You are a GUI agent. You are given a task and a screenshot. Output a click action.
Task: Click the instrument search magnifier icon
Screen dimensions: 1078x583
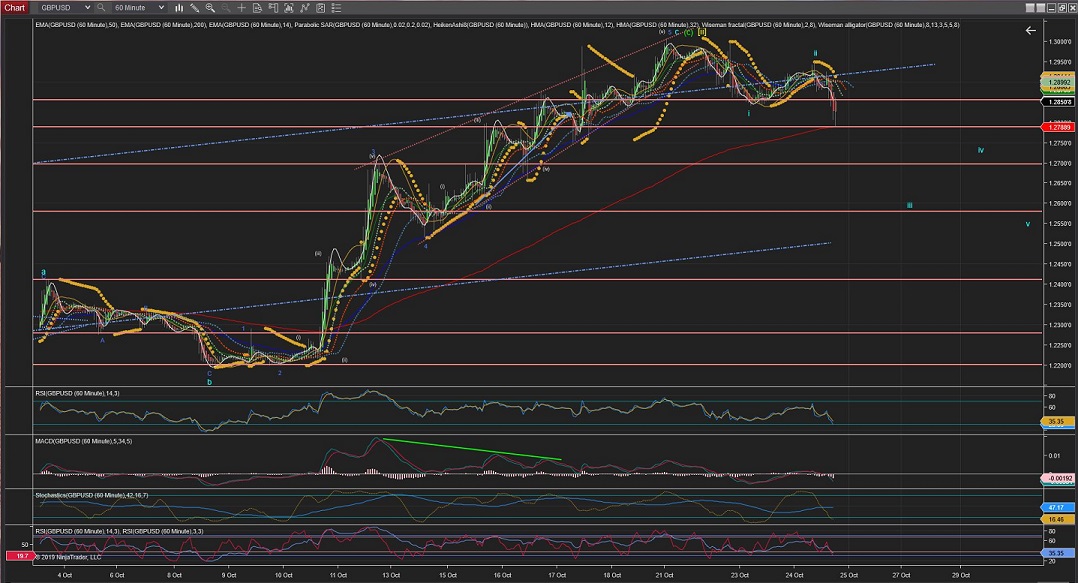[x=101, y=8]
